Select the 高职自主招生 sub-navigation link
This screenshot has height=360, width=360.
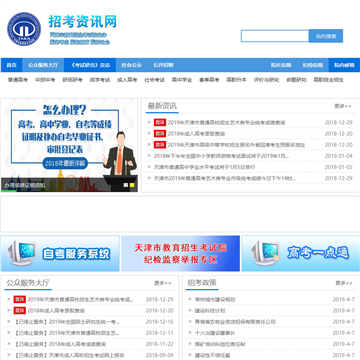coord(328,80)
